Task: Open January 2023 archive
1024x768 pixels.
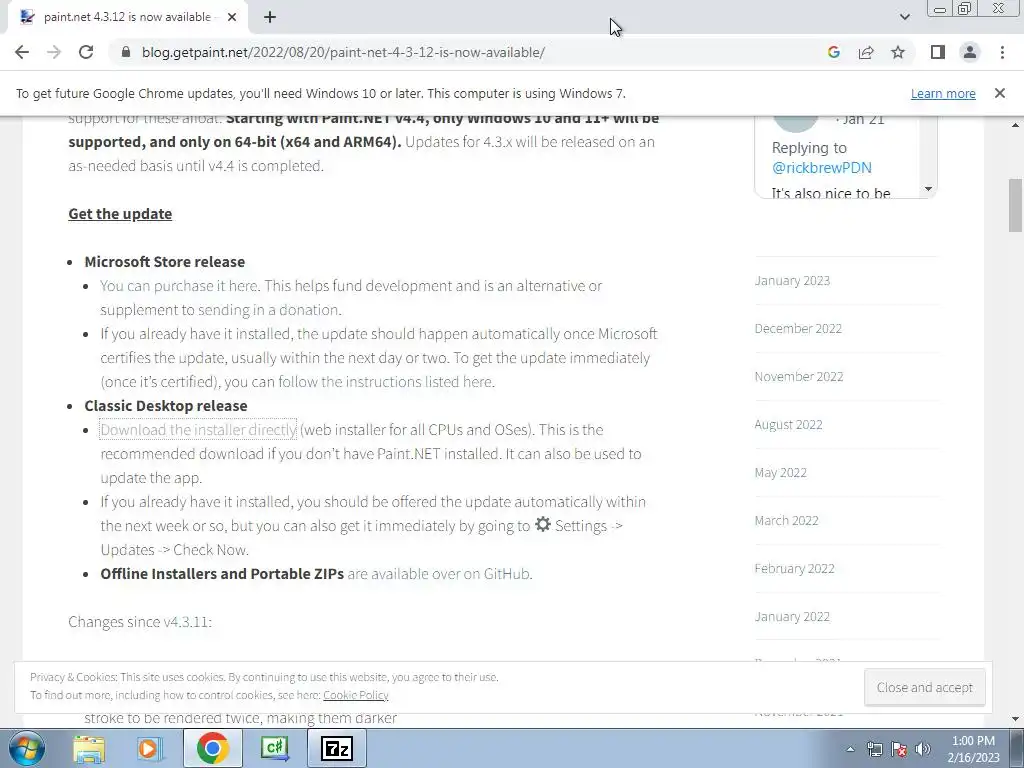Action: (792, 280)
